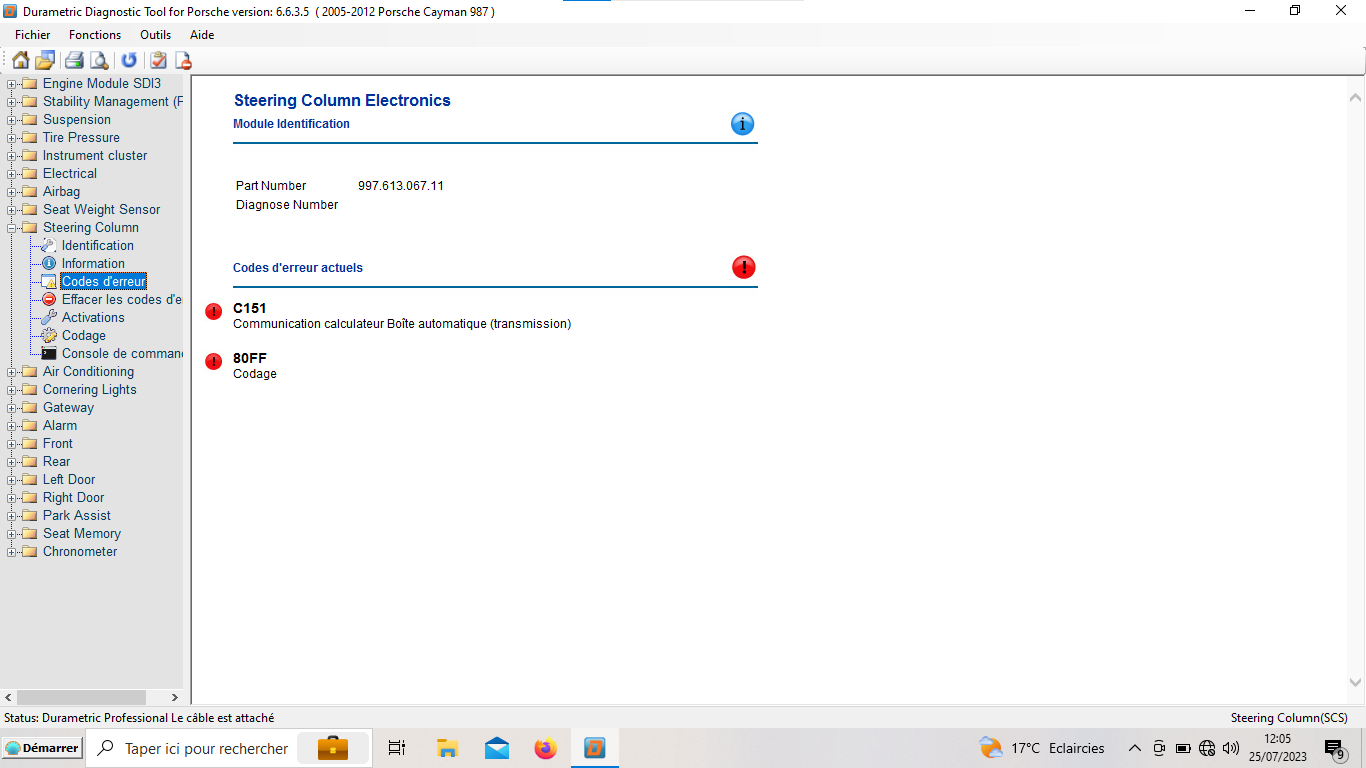Click the volume speaker tray icon

coord(1231,748)
